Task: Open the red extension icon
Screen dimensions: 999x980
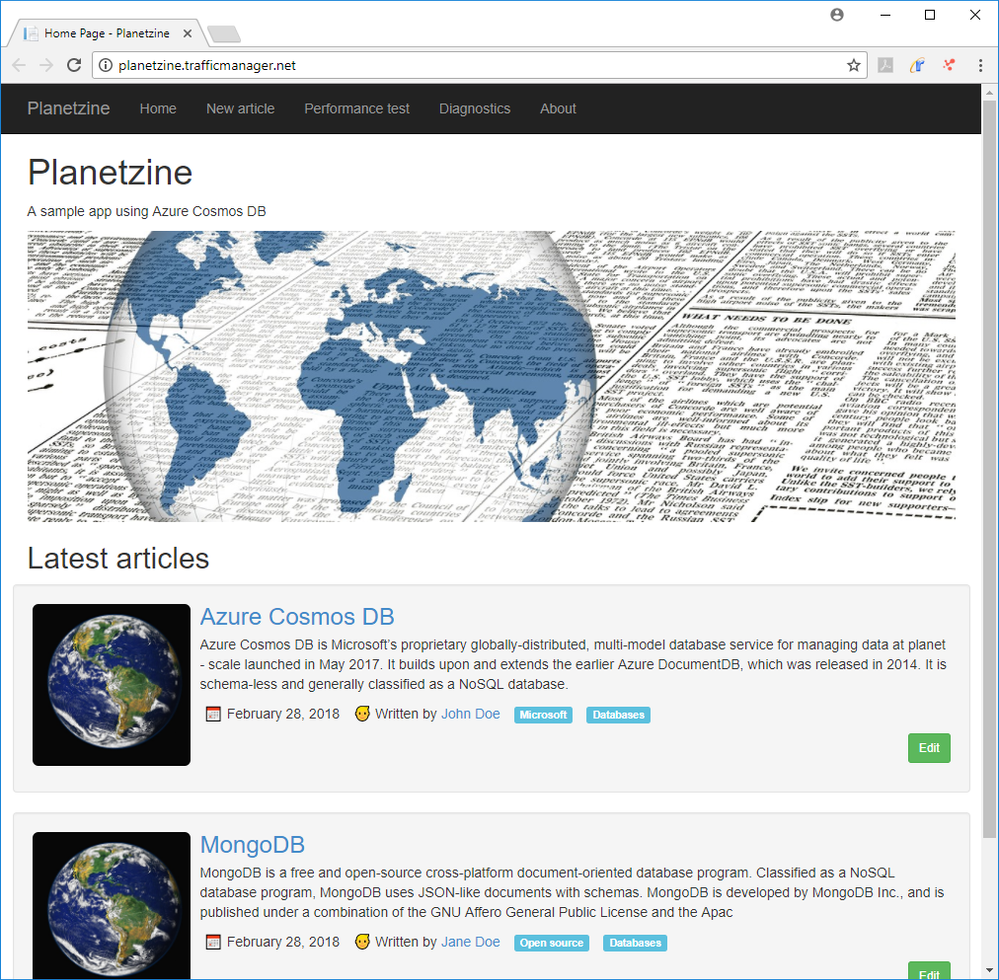Action: pos(949,65)
